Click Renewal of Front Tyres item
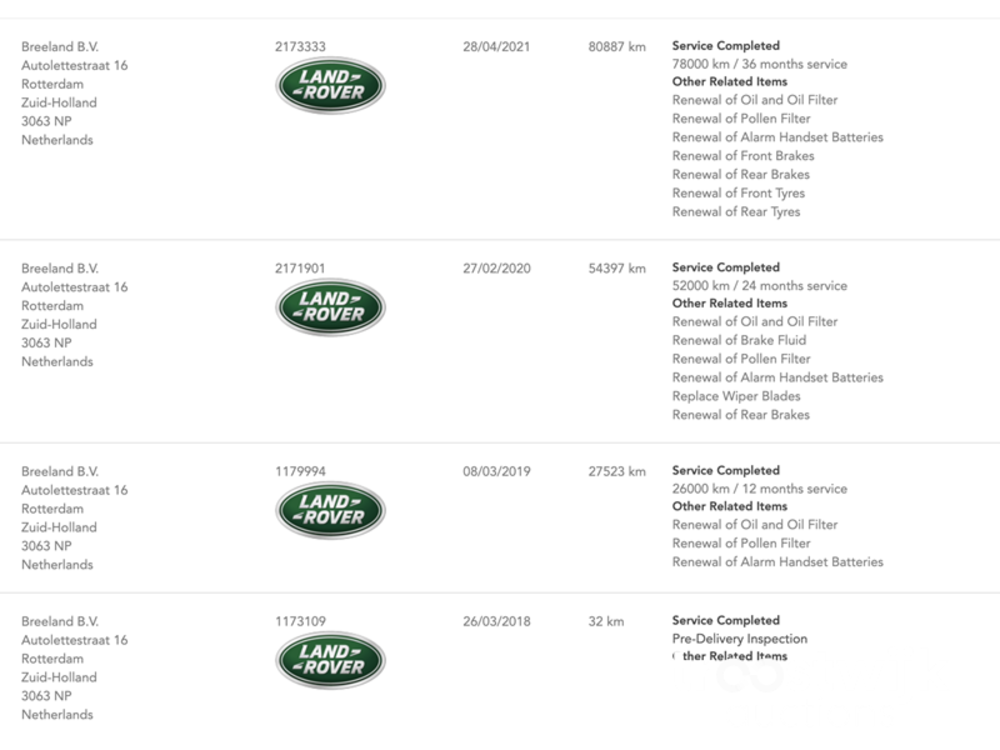Screen dimensions: 1000x750 pos(738,193)
